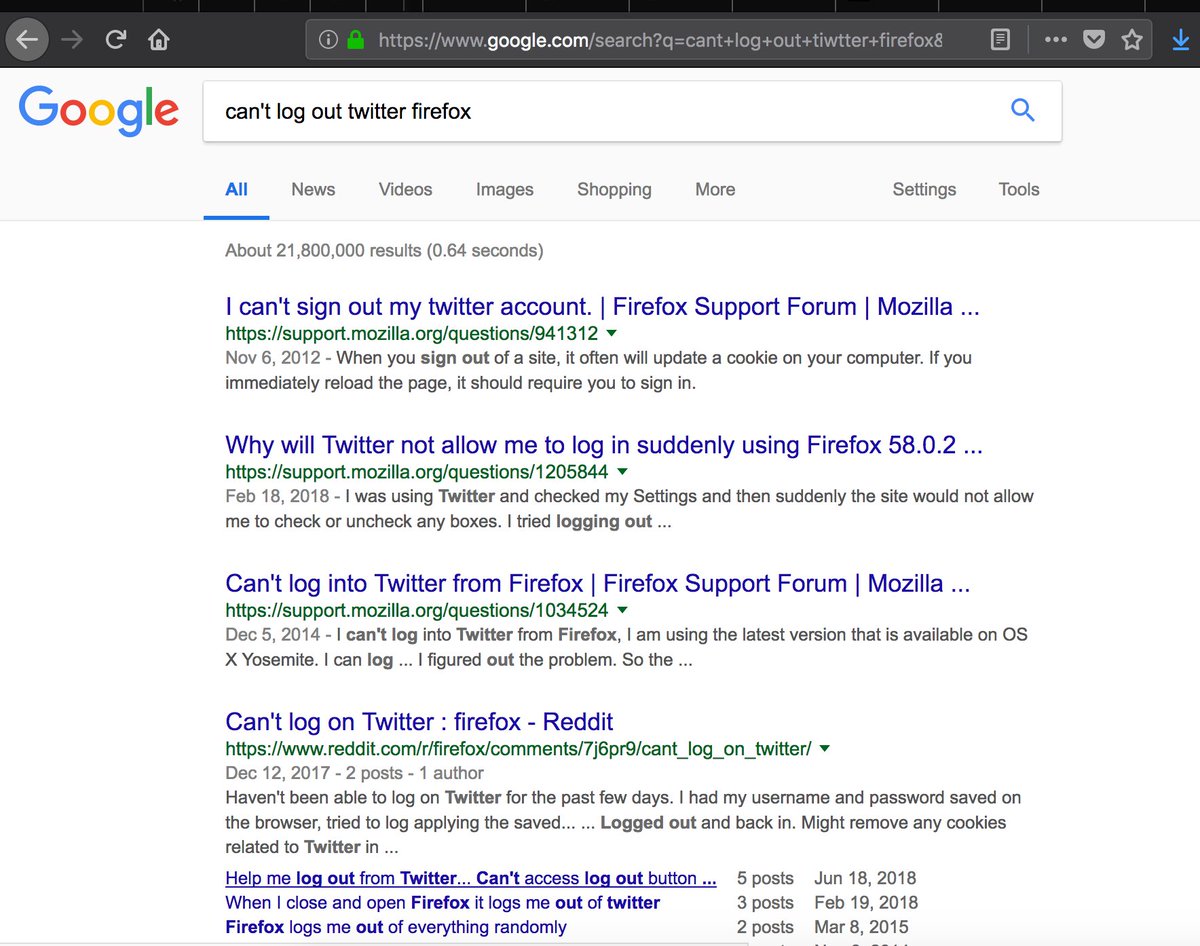Switch to the News tab

point(313,189)
